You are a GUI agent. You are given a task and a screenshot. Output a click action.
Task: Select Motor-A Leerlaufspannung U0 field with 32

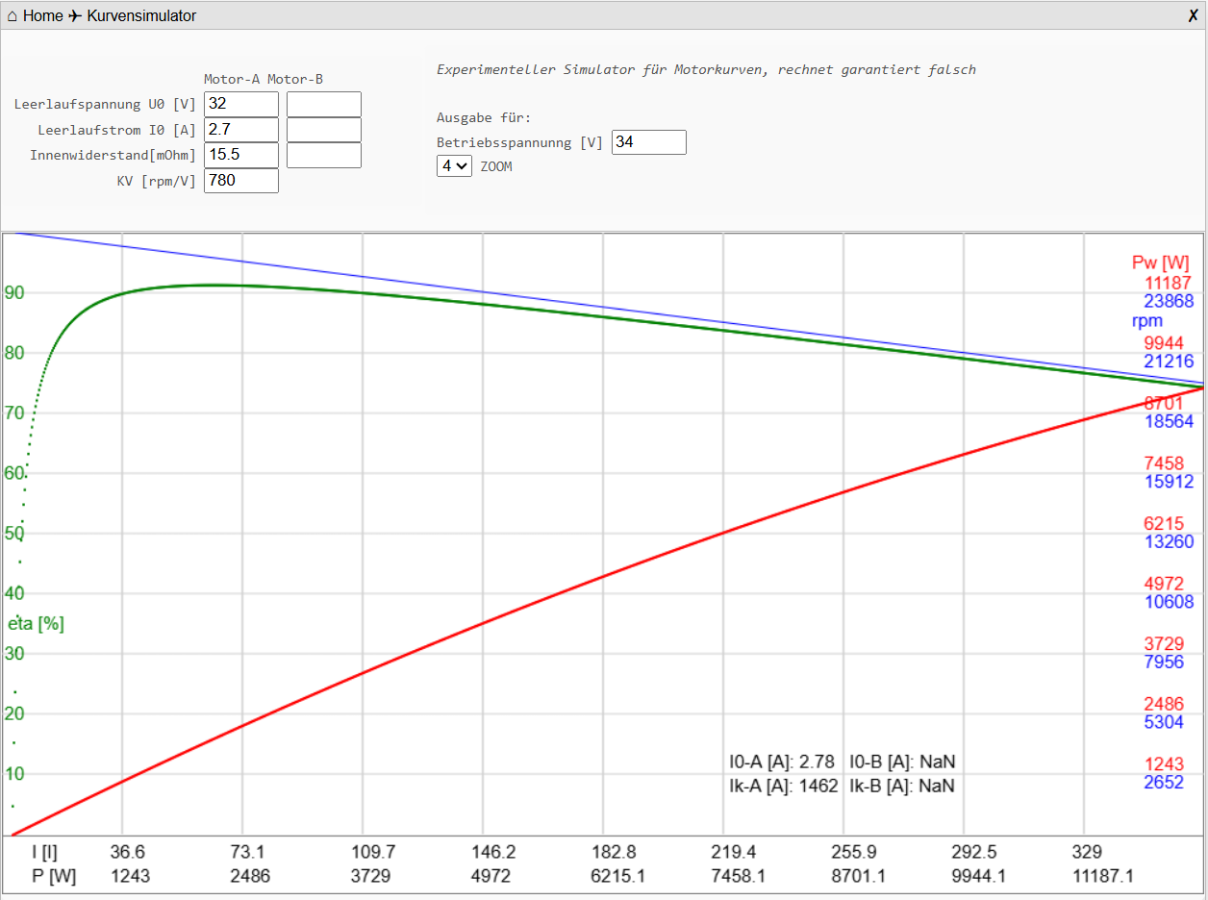click(241, 104)
